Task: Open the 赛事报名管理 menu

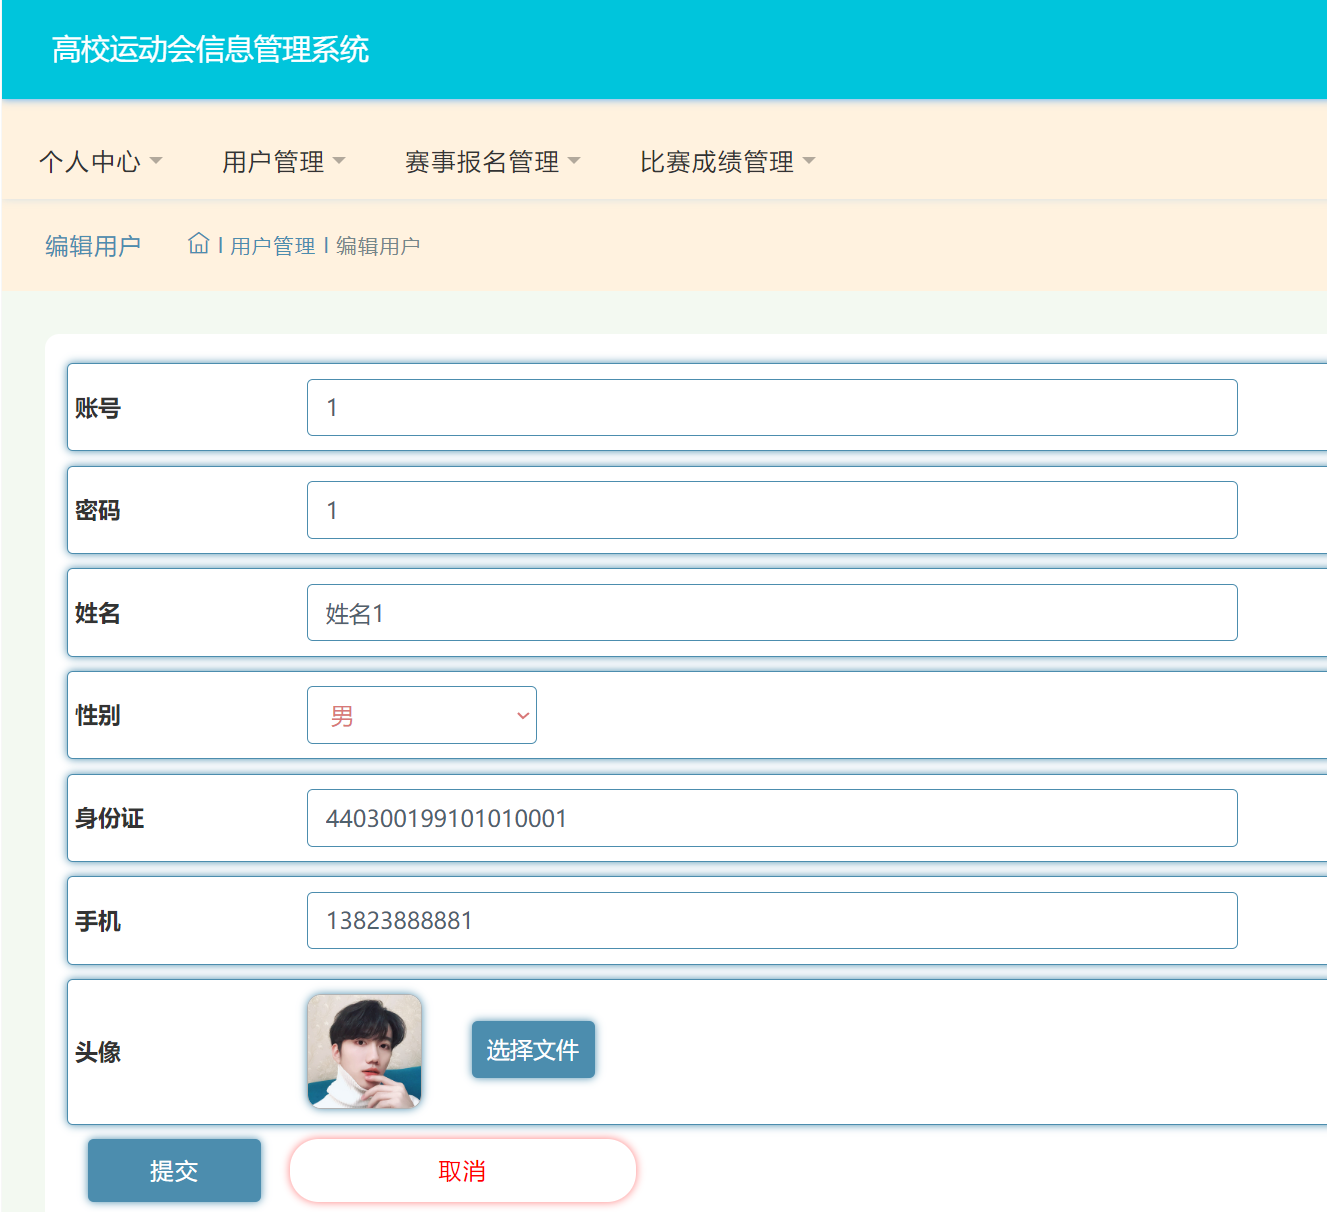Action: 481,161
